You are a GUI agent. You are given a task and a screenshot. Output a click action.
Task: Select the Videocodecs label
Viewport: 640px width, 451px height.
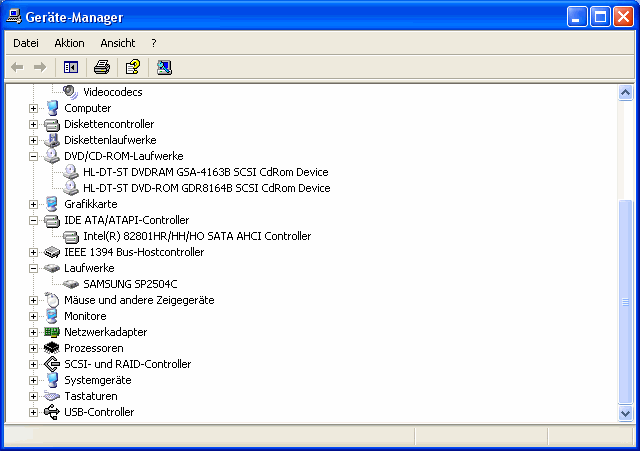pos(113,92)
